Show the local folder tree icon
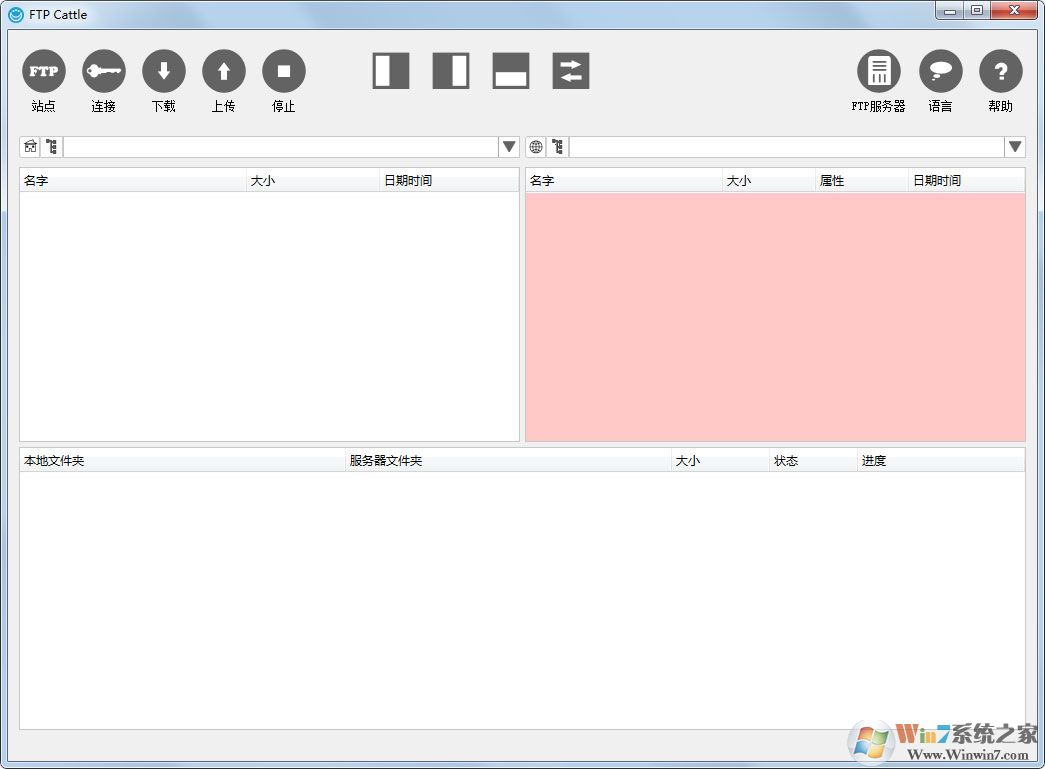This screenshot has width=1045, height=769. (51, 147)
